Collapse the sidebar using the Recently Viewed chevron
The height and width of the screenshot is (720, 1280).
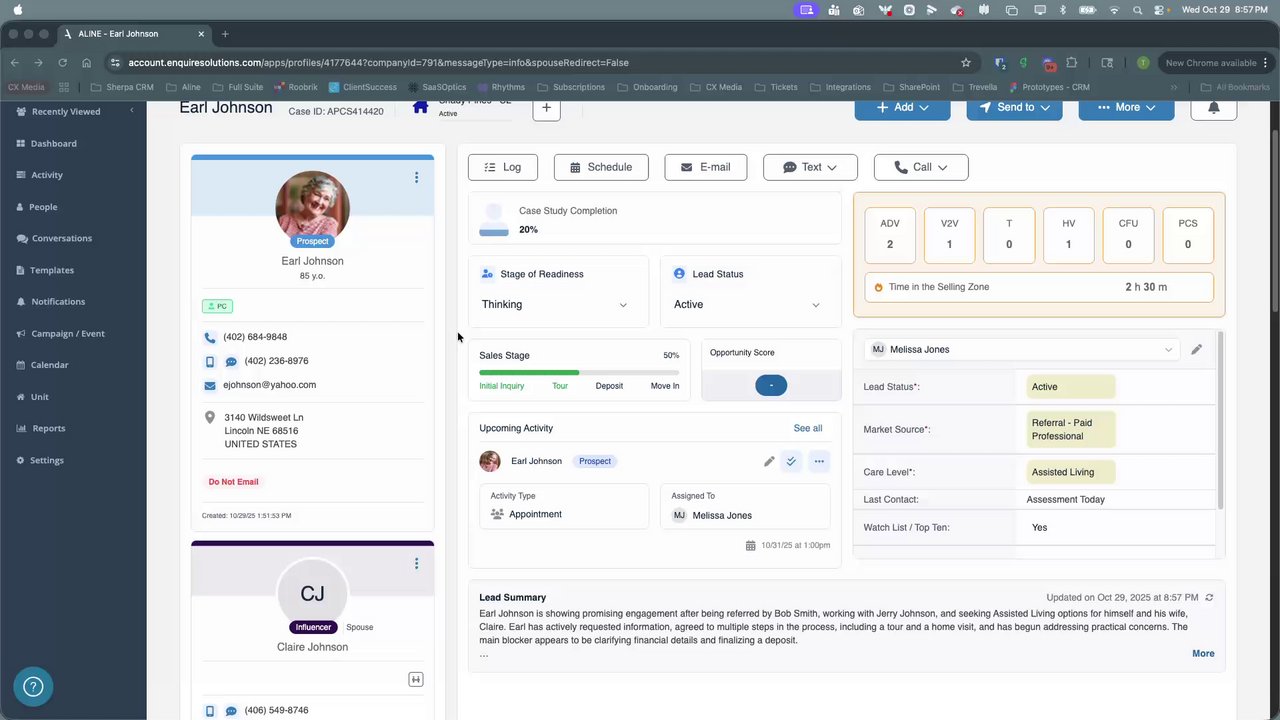pyautogui.click(x=132, y=111)
